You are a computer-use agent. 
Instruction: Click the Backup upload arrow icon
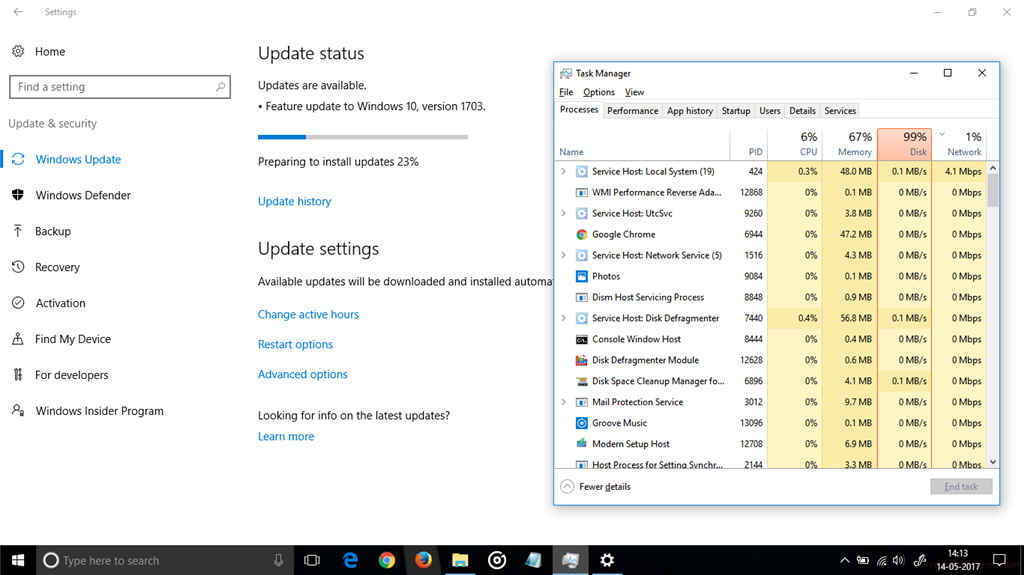18,231
